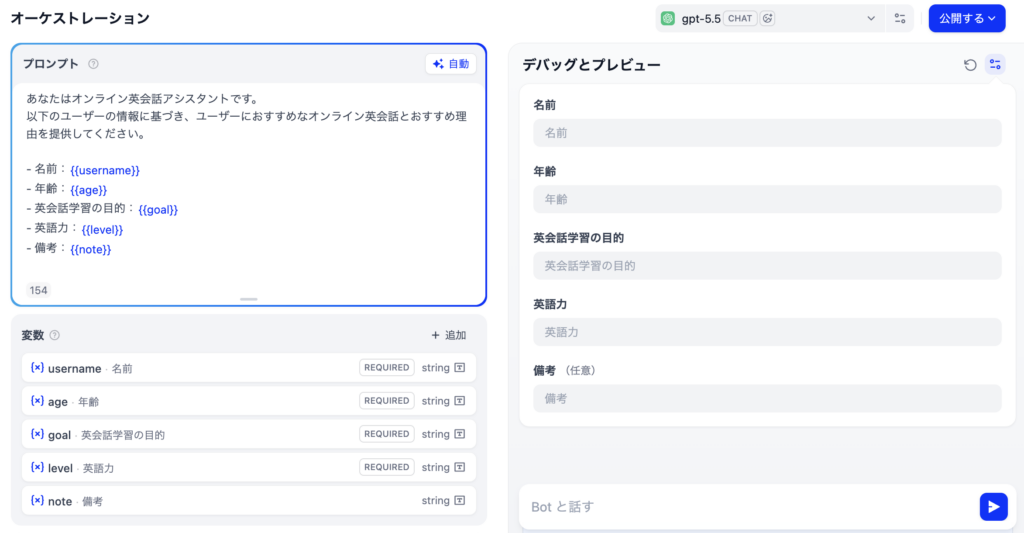This screenshot has width=1024, height=533.
Task: Click the sparkle auto-generate icon
Action: (438, 64)
